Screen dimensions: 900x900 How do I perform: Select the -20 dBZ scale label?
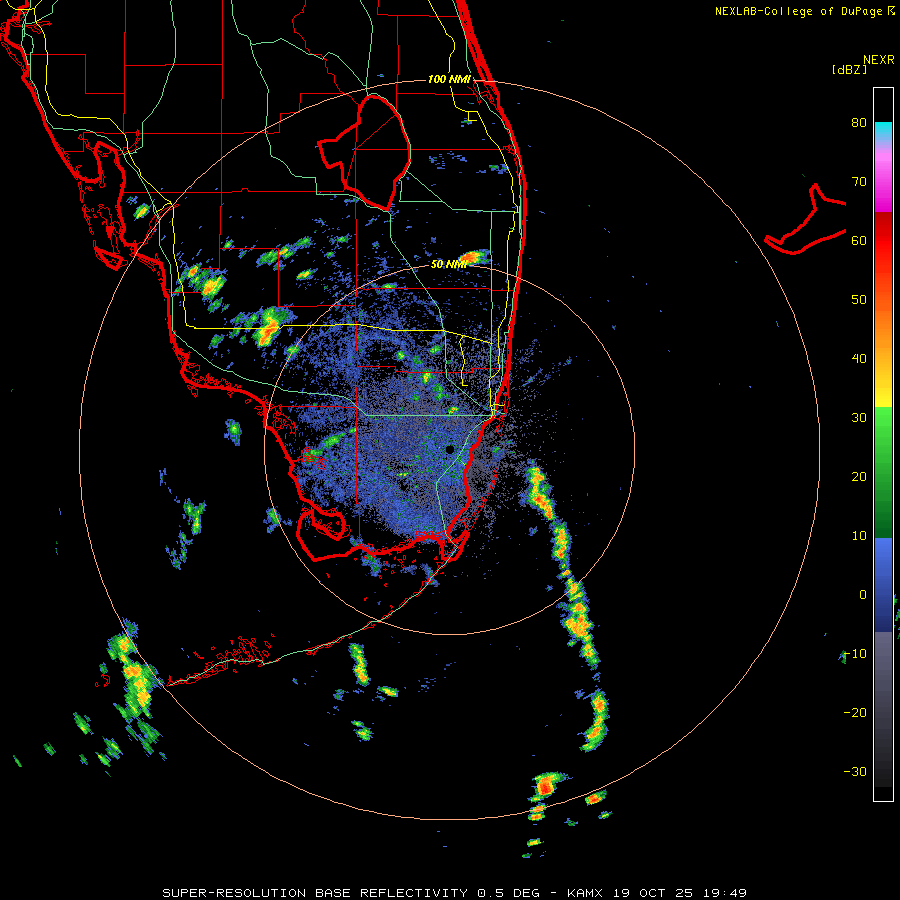(855, 712)
